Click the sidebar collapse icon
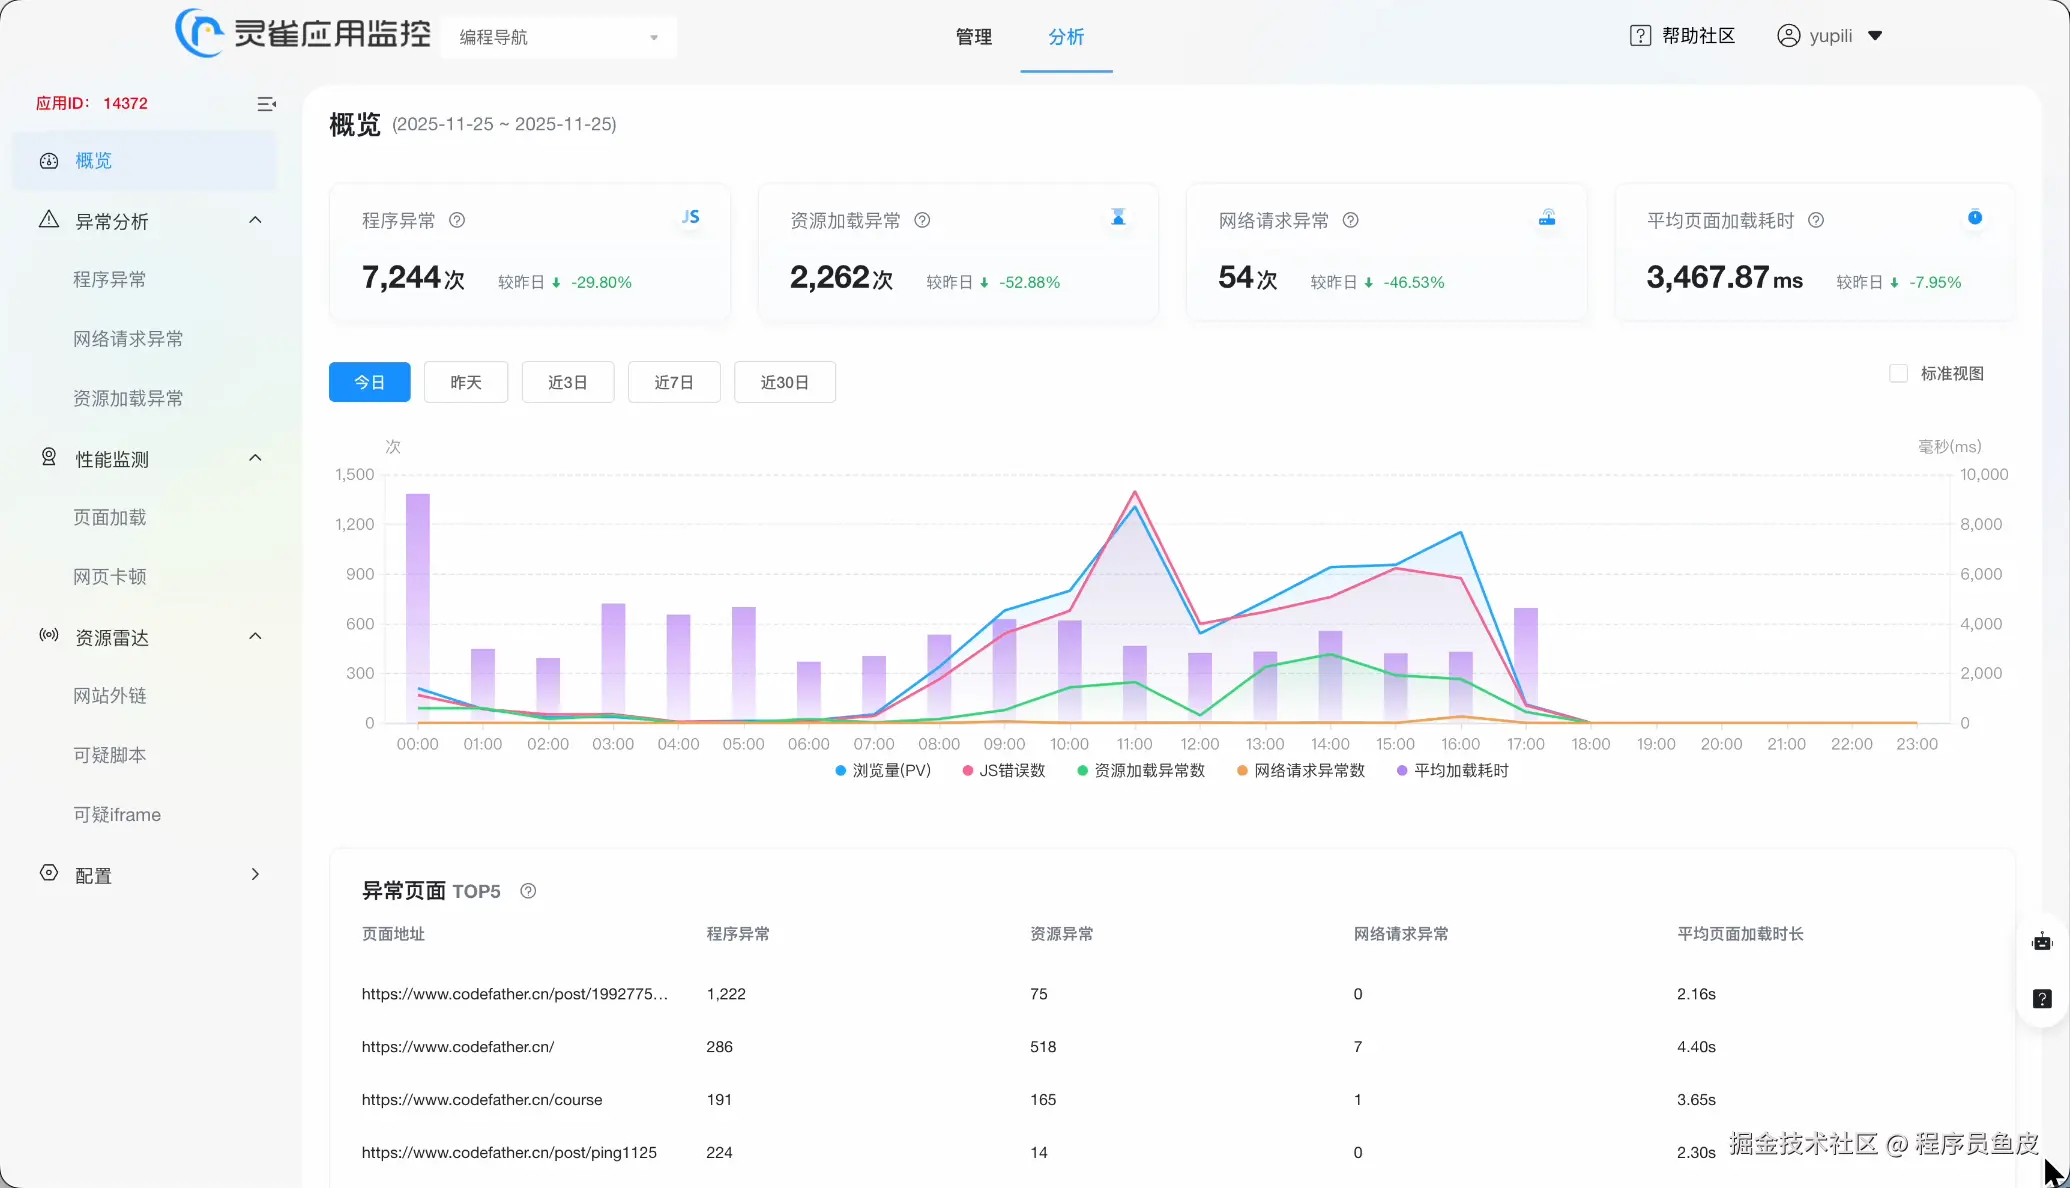2070x1188 pixels. tap(266, 104)
